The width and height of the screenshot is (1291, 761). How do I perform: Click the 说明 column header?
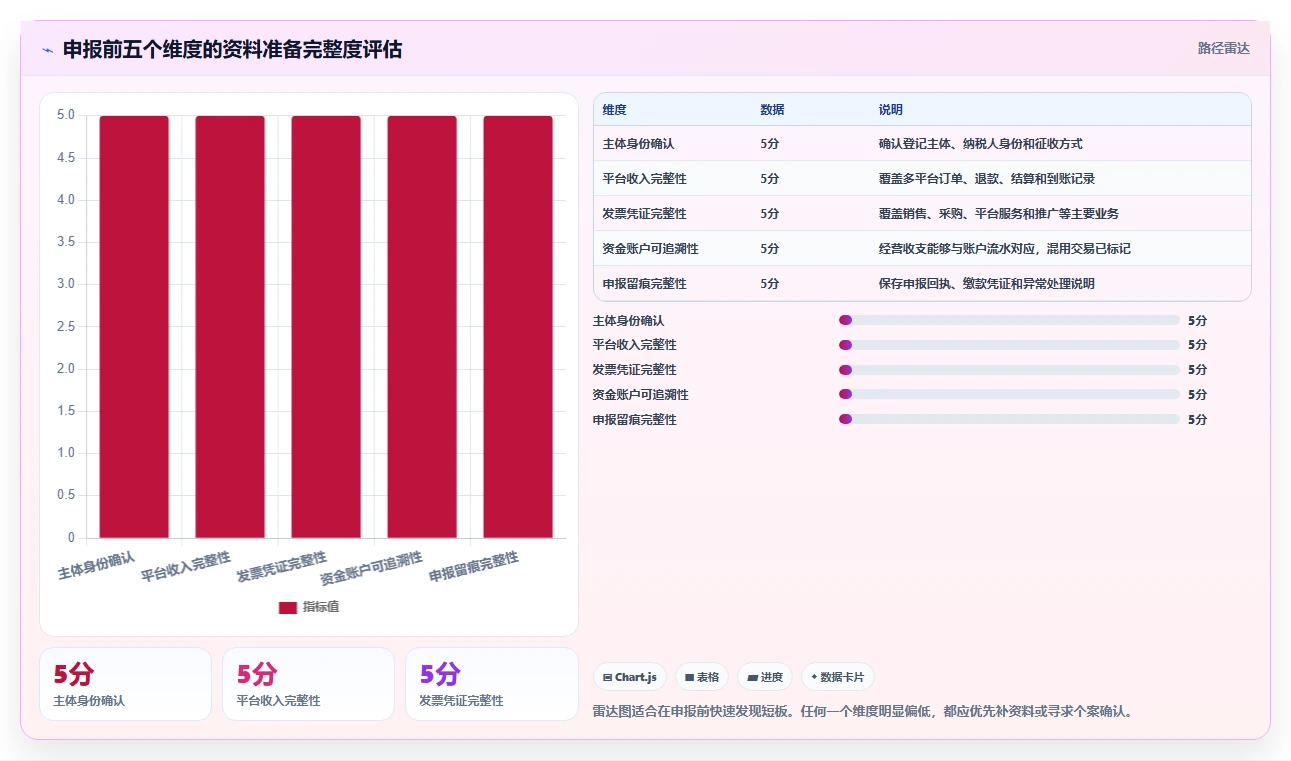click(x=891, y=110)
